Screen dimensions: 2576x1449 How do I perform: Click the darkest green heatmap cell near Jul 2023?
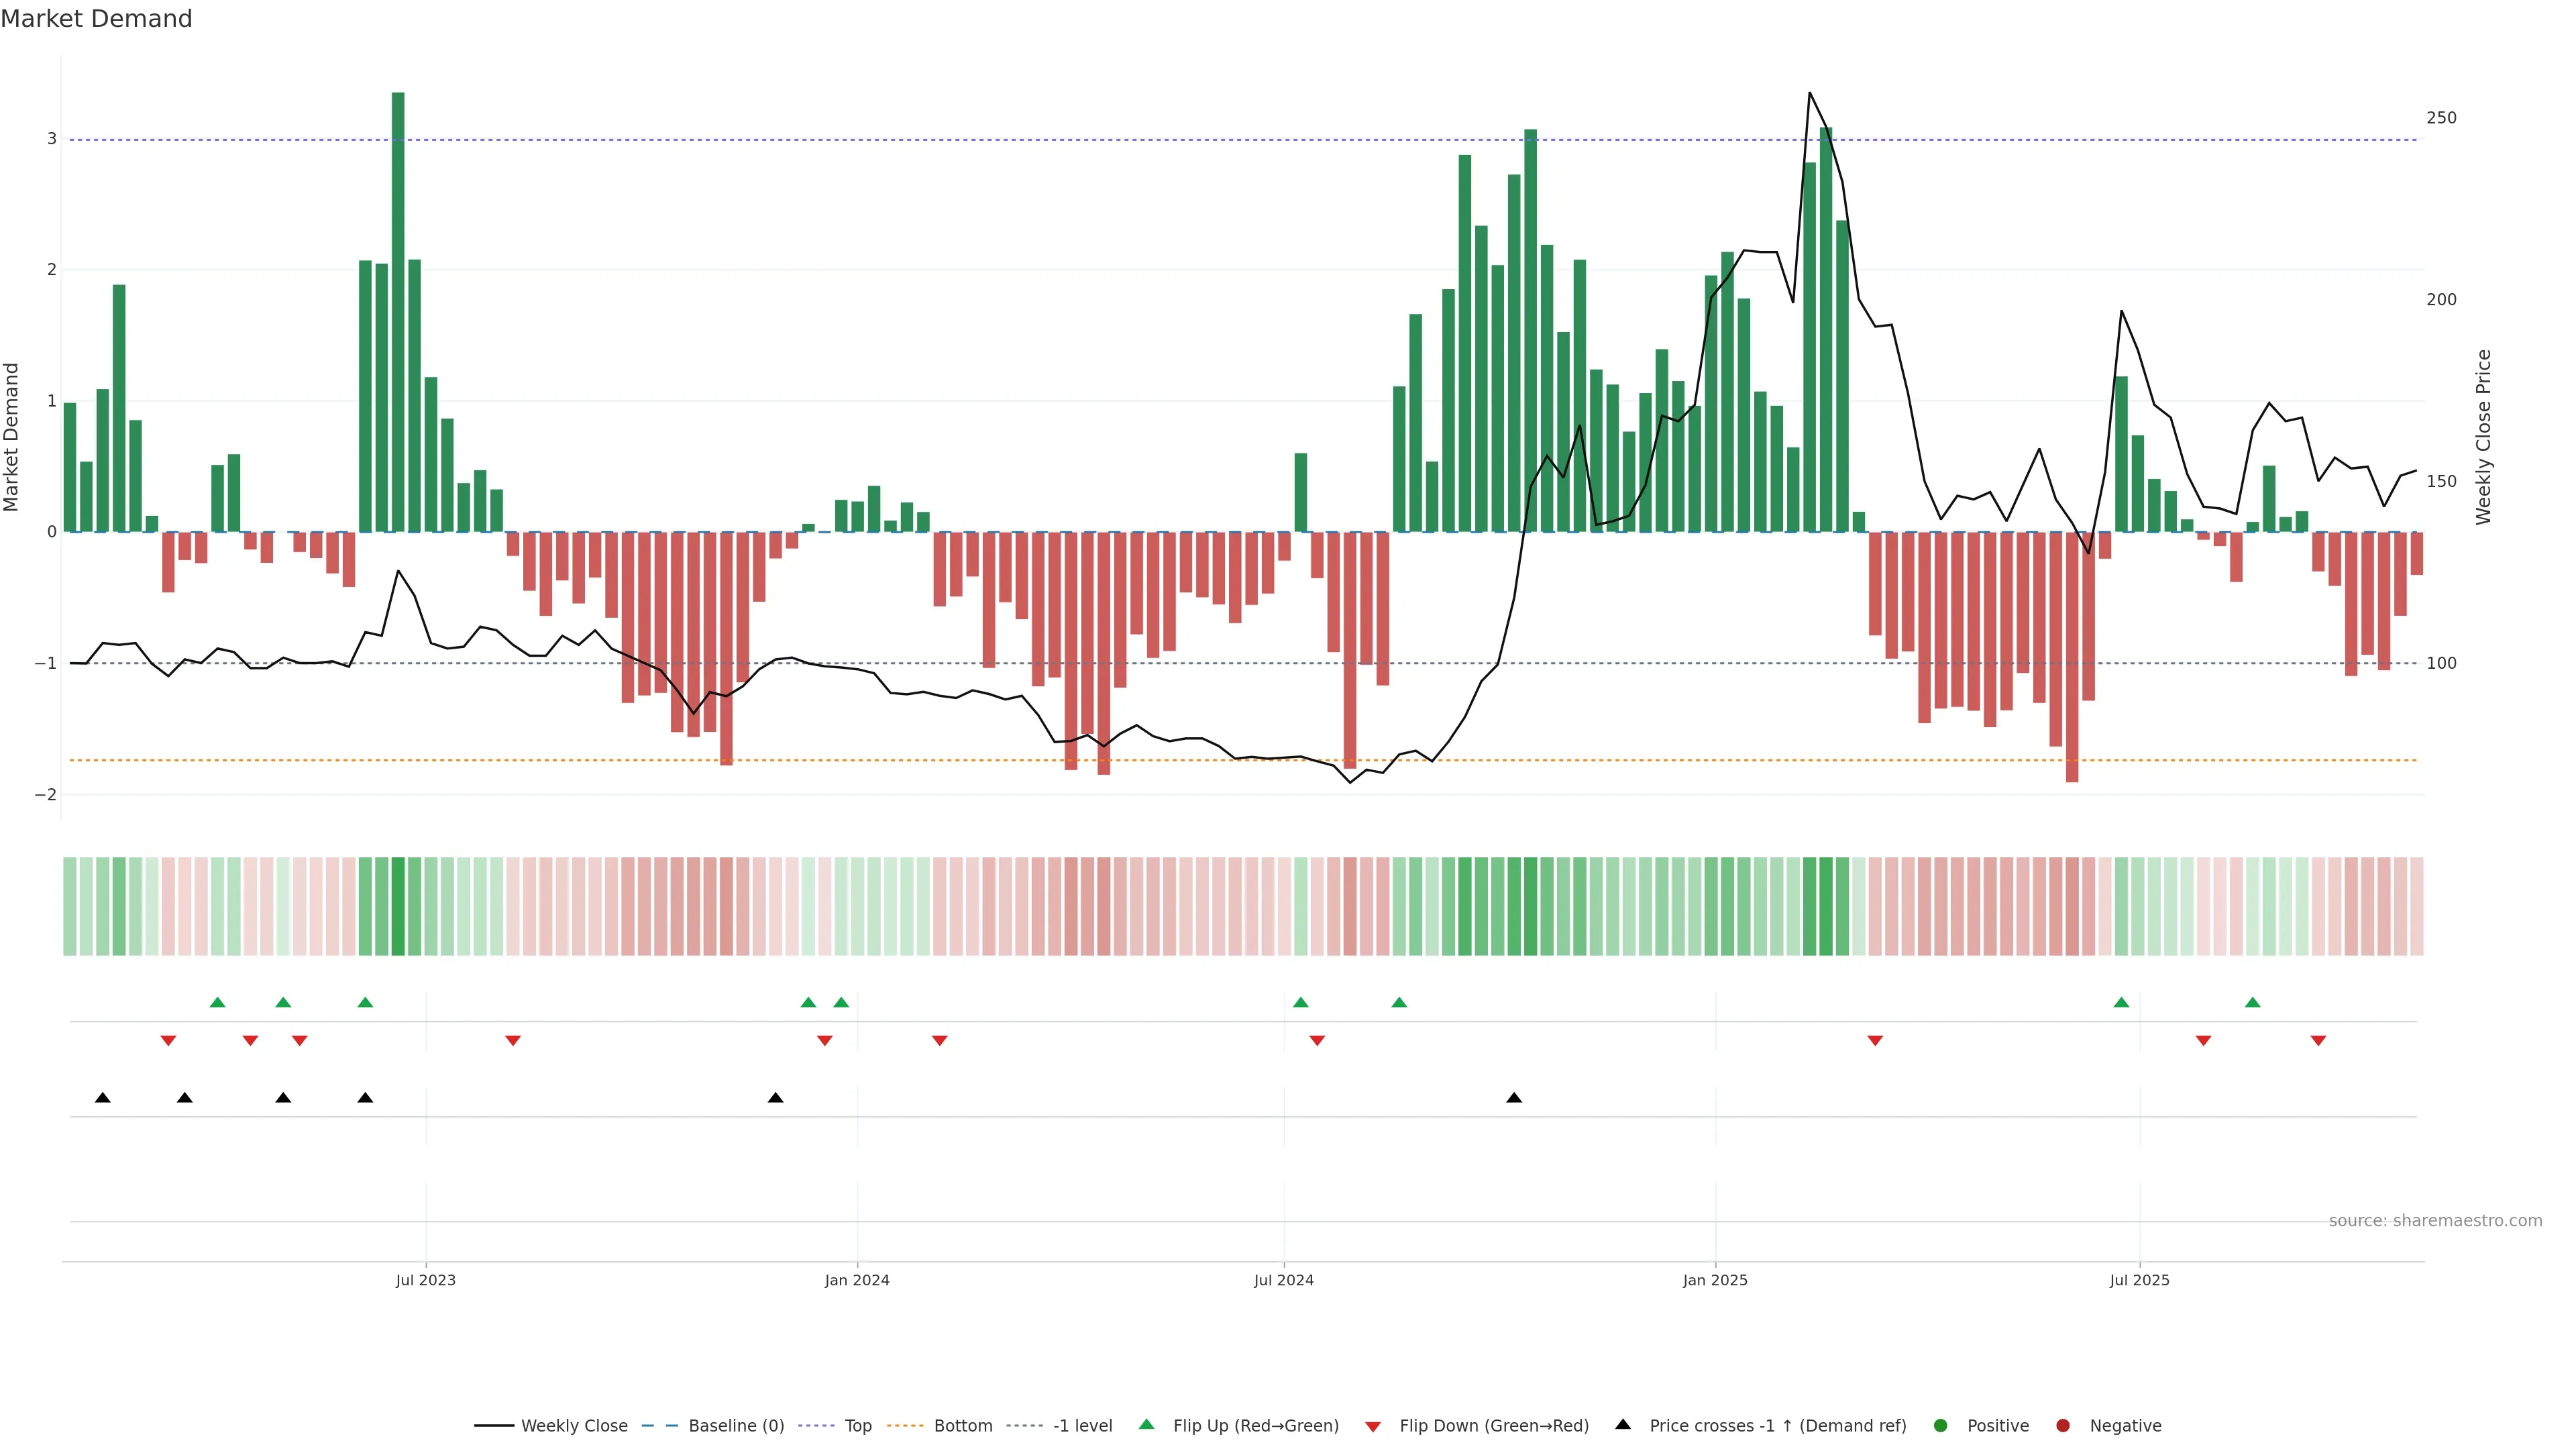click(398, 906)
